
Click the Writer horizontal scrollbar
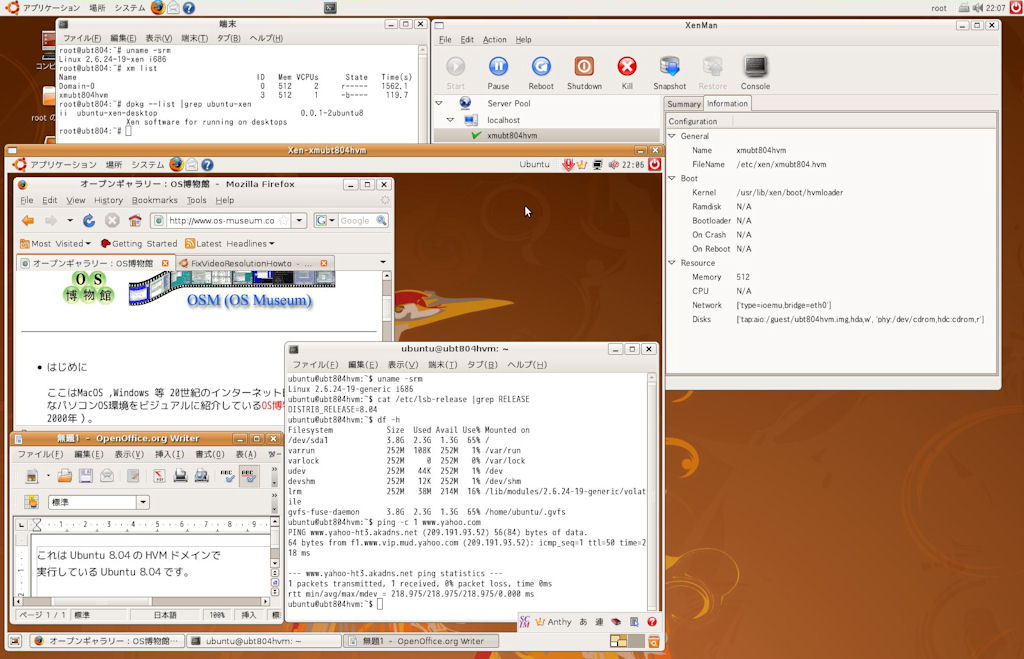[143, 601]
